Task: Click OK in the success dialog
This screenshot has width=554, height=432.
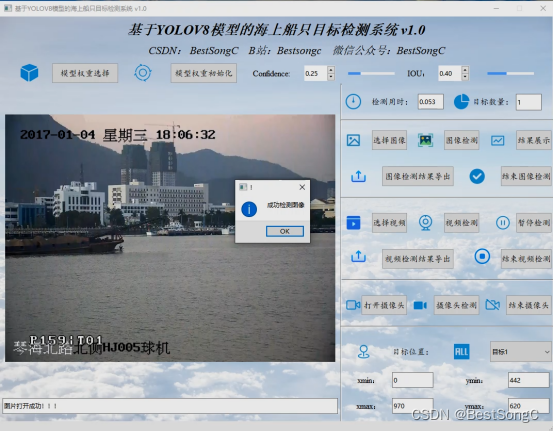Action: coord(285,231)
